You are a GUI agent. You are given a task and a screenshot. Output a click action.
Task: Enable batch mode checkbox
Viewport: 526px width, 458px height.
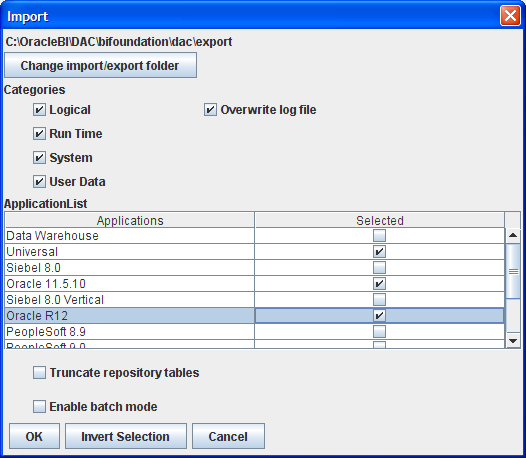coord(39,406)
